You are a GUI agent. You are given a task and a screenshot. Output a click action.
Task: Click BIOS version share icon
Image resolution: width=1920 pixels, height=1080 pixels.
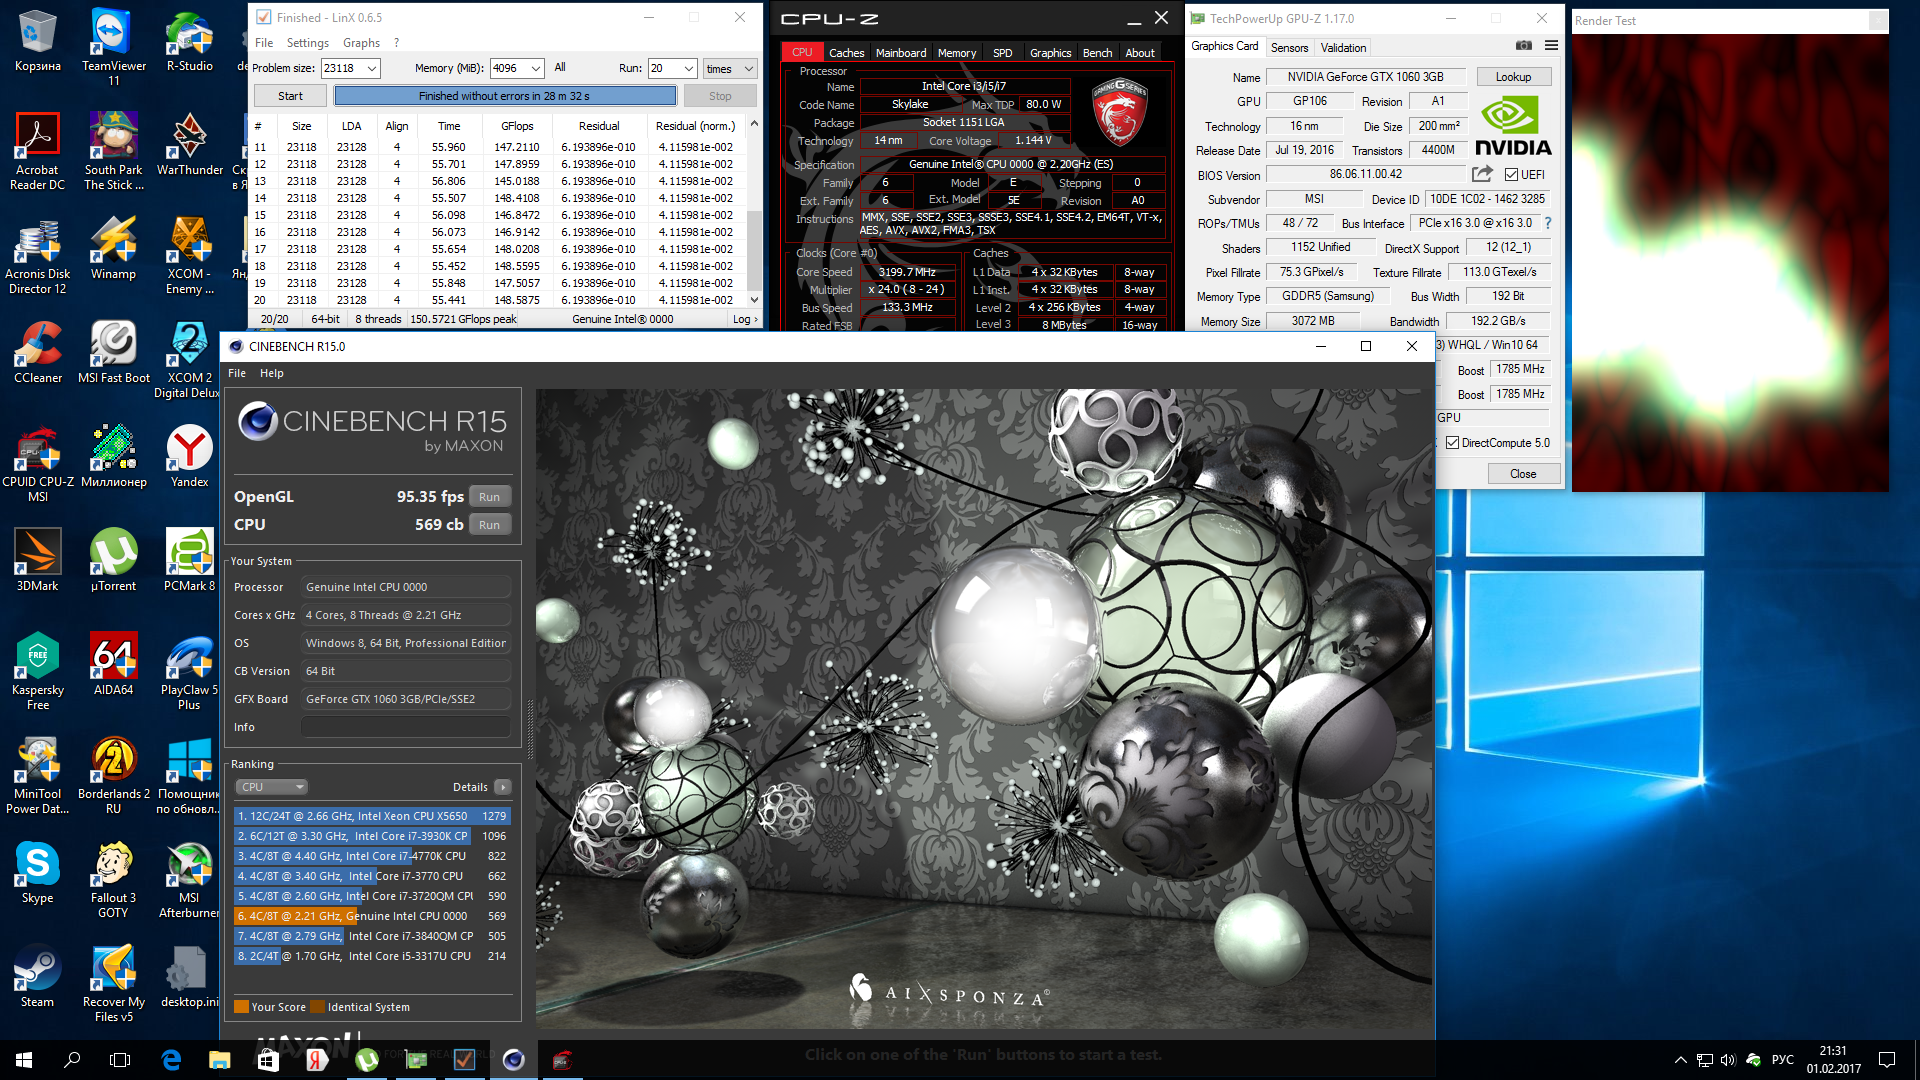pos(1482,174)
